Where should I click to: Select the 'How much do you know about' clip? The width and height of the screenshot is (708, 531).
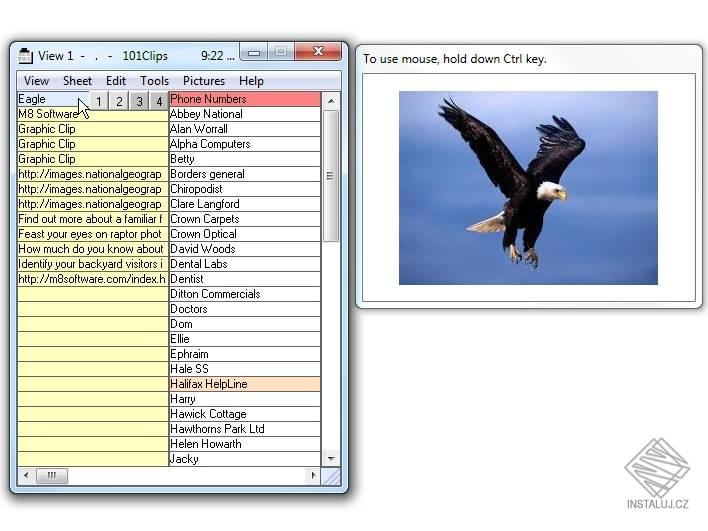click(x=93, y=249)
